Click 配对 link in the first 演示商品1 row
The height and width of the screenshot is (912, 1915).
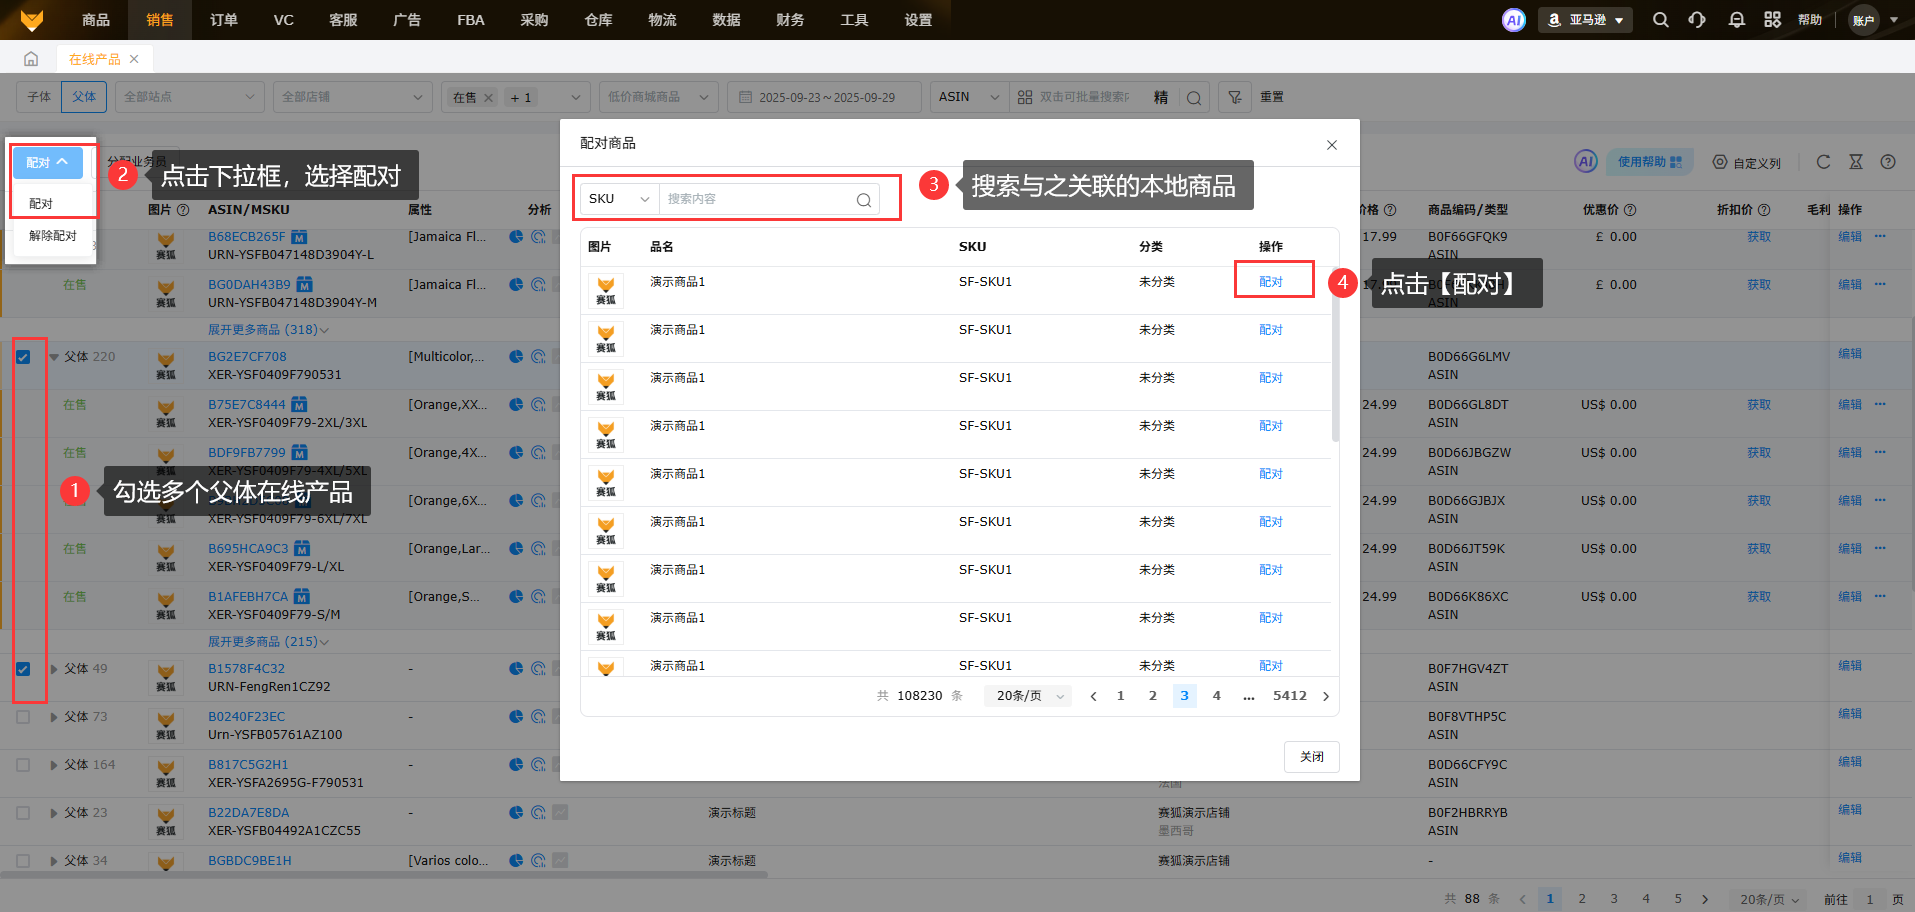tap(1271, 282)
